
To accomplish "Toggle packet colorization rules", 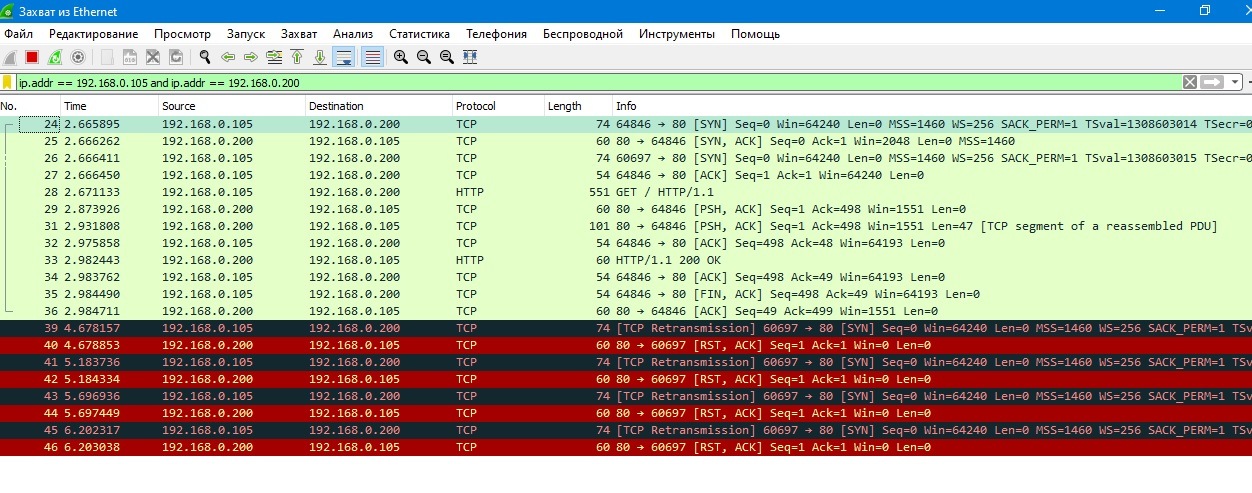I will pyautogui.click(x=372, y=57).
